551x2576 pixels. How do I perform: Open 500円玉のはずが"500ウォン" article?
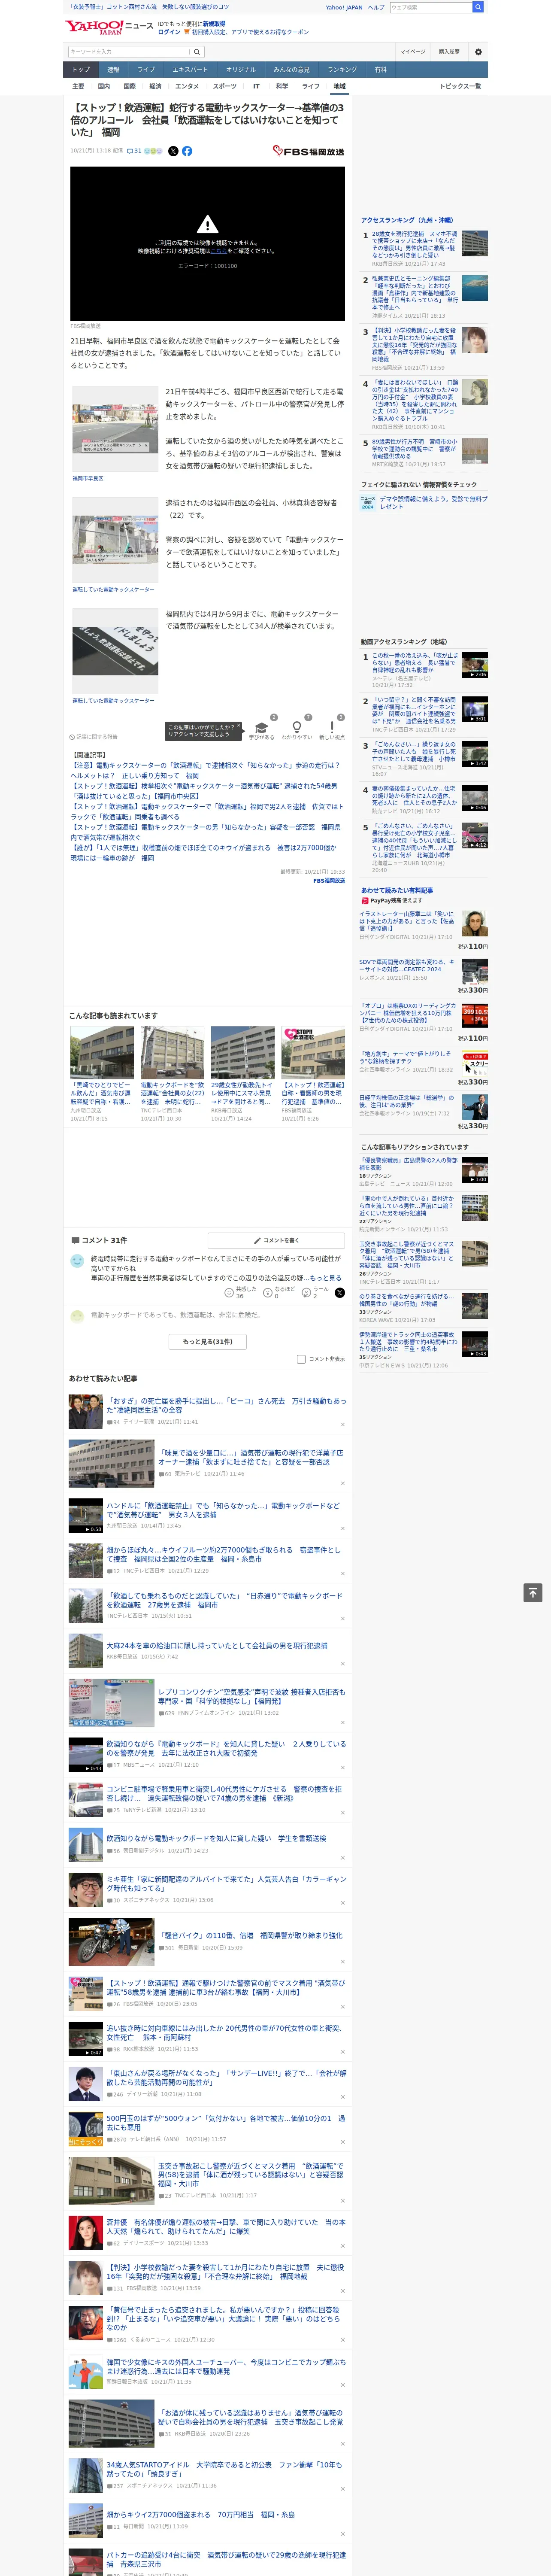226,2123
